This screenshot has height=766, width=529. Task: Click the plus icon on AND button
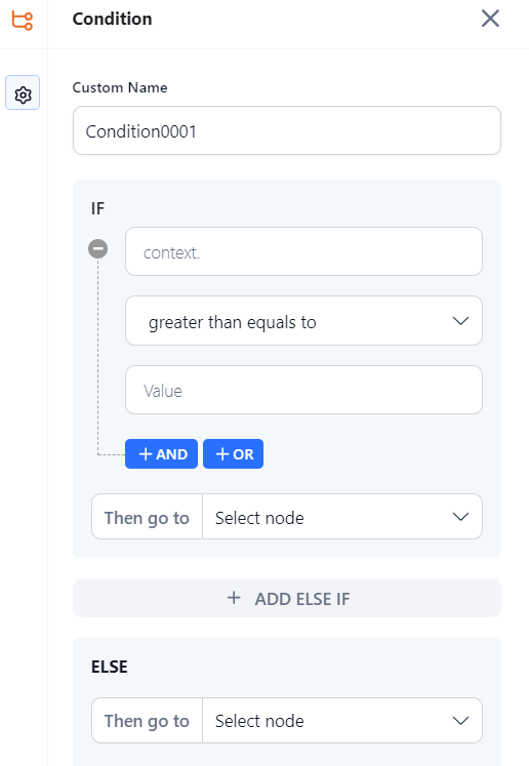pos(146,454)
